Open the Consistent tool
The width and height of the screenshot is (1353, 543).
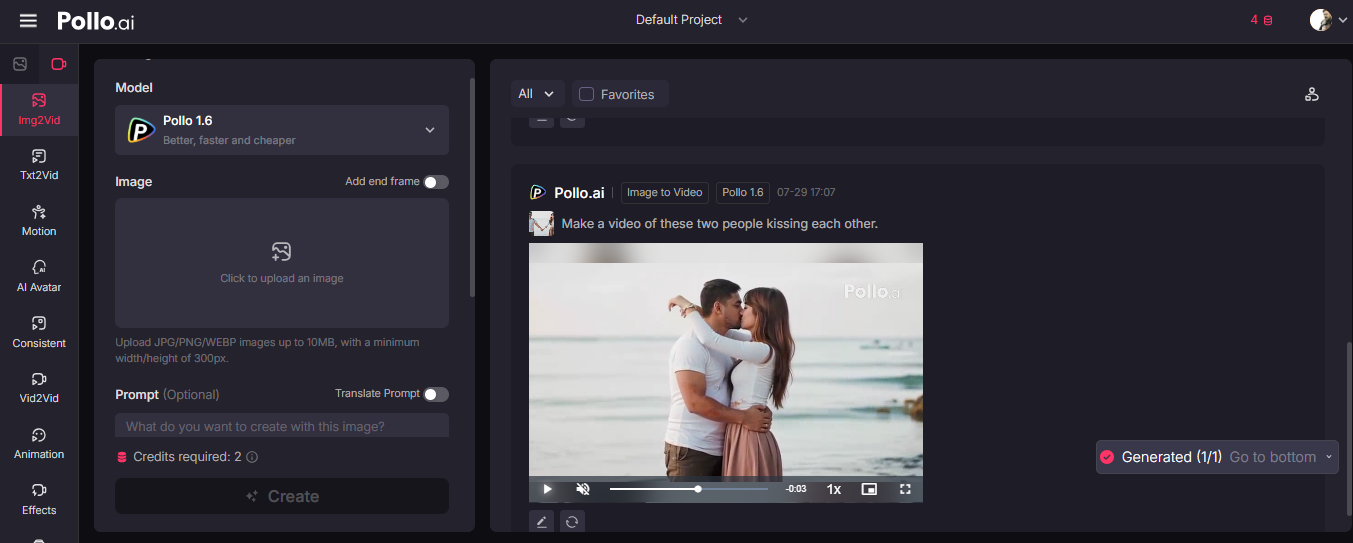(39, 333)
